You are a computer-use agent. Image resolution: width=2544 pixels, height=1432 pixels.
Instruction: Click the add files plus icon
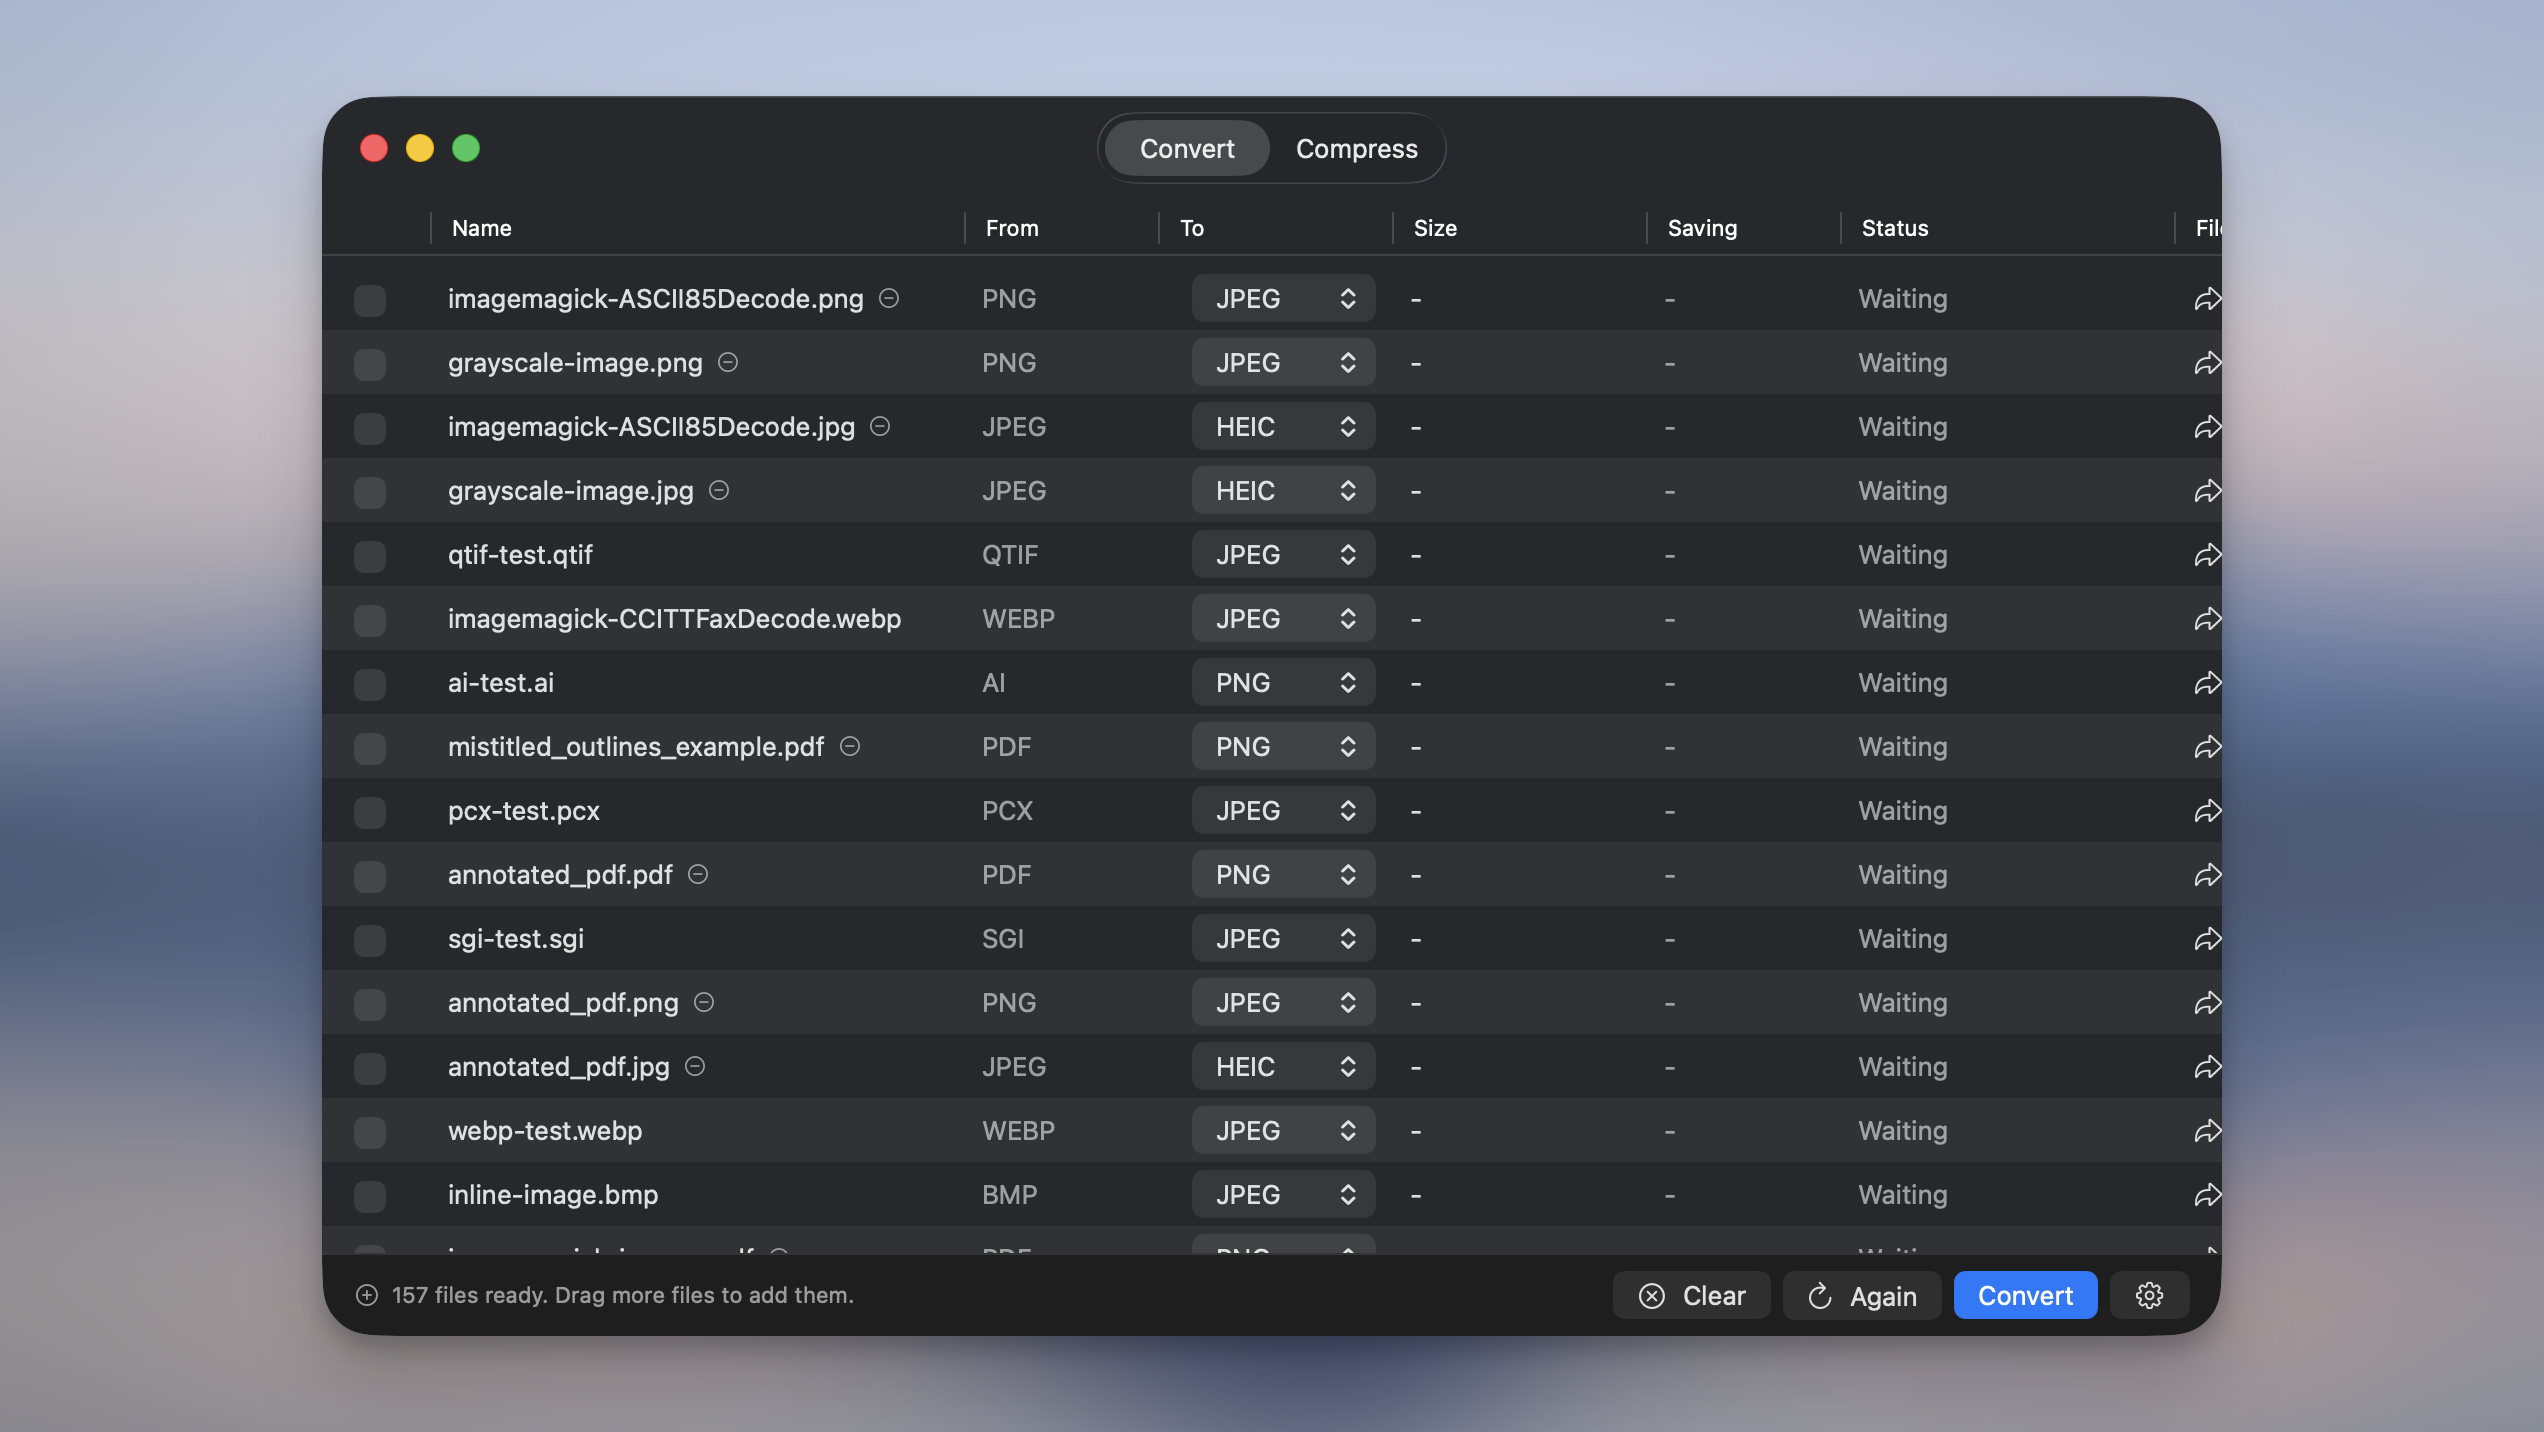367,1295
